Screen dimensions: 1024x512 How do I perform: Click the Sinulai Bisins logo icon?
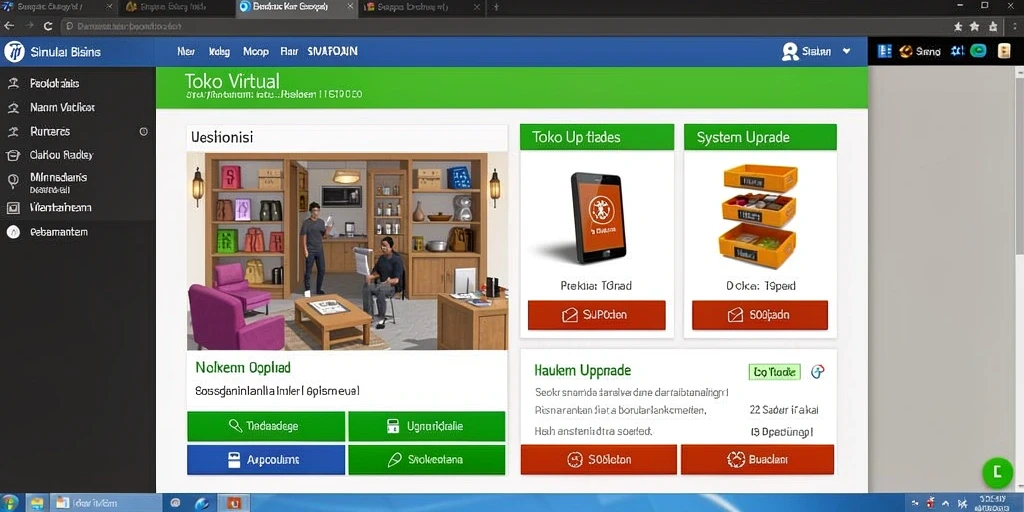pyautogui.click(x=14, y=52)
